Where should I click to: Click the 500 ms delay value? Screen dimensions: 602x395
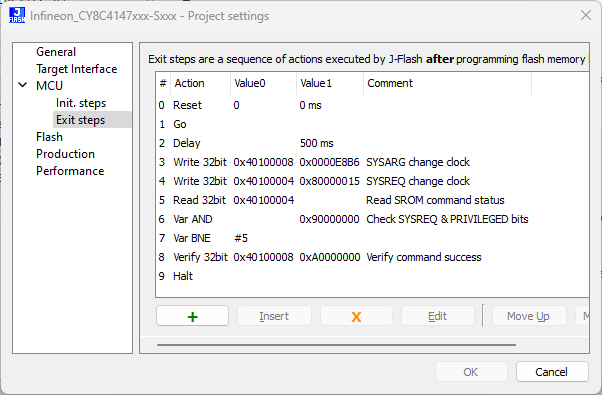316,143
